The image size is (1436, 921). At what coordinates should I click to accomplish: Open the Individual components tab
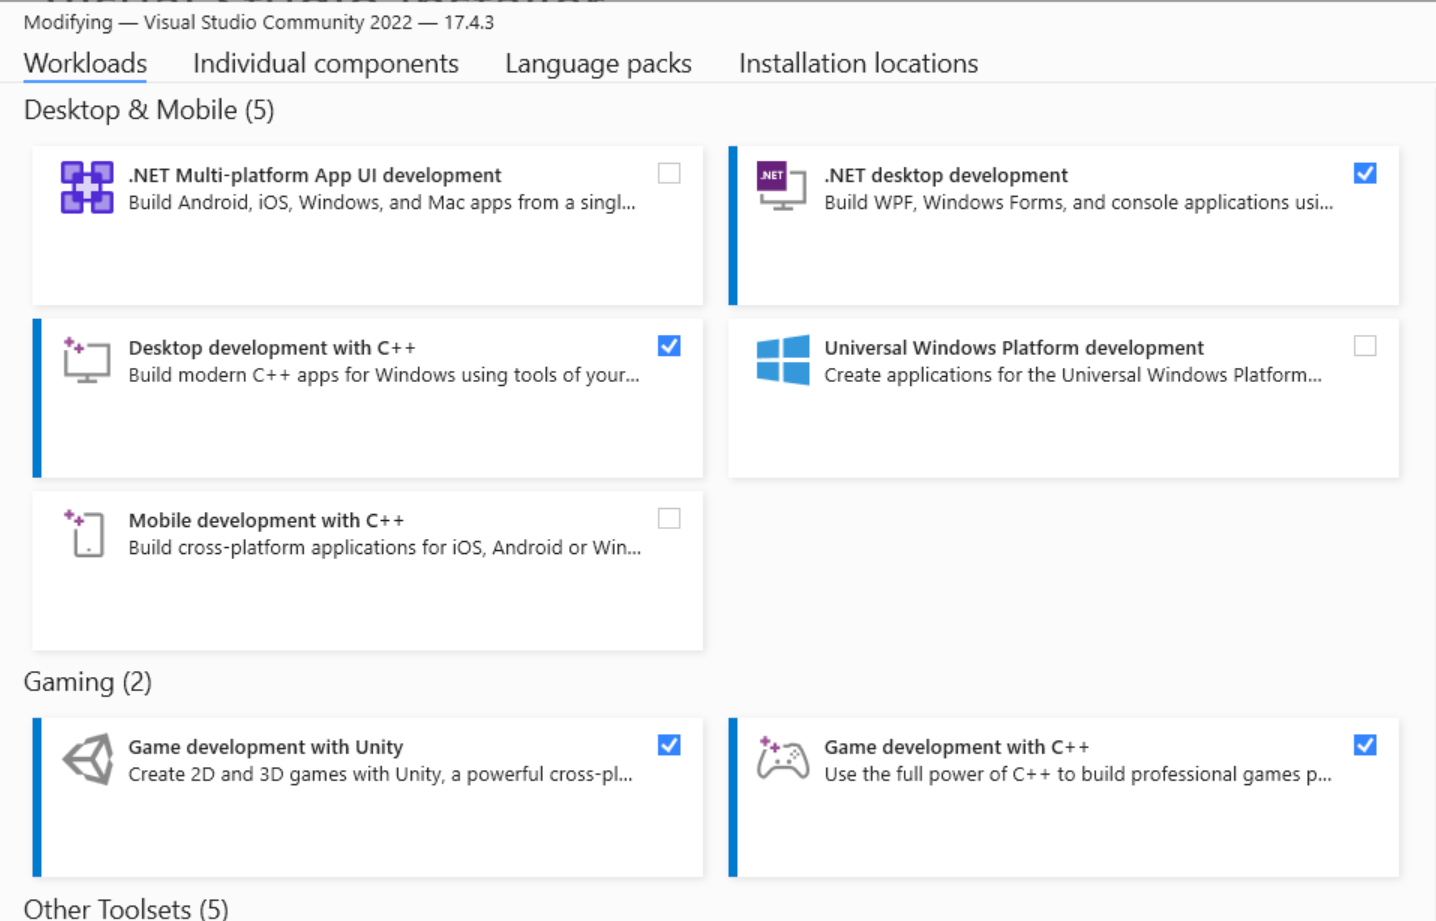coord(326,63)
